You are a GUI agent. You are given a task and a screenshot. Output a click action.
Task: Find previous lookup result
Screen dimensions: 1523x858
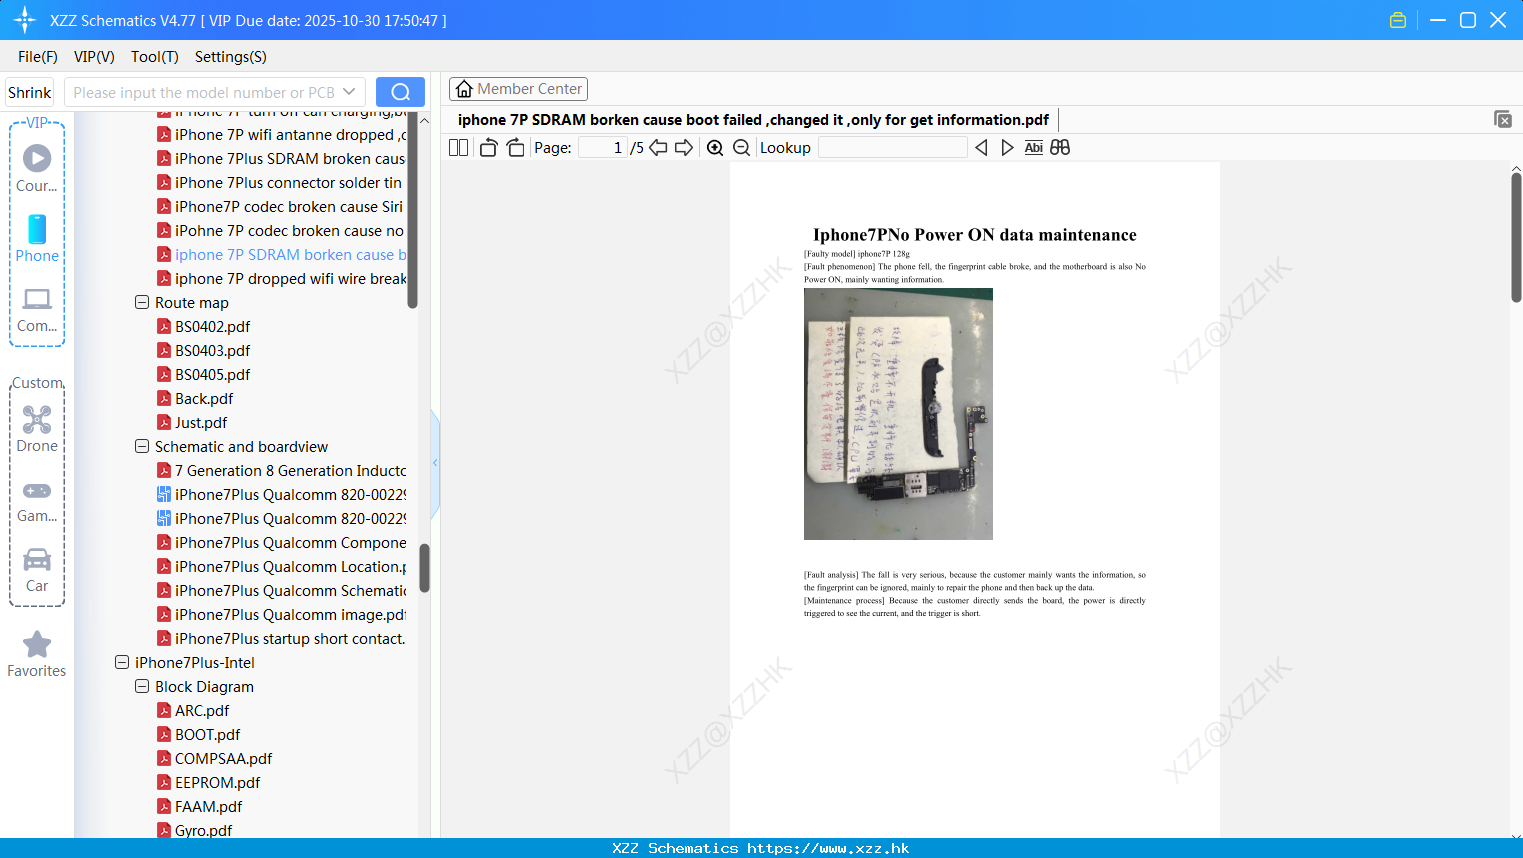click(981, 147)
